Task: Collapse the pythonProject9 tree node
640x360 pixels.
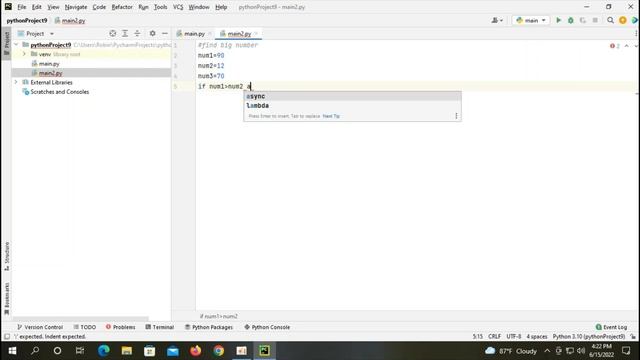Action: [16, 44]
